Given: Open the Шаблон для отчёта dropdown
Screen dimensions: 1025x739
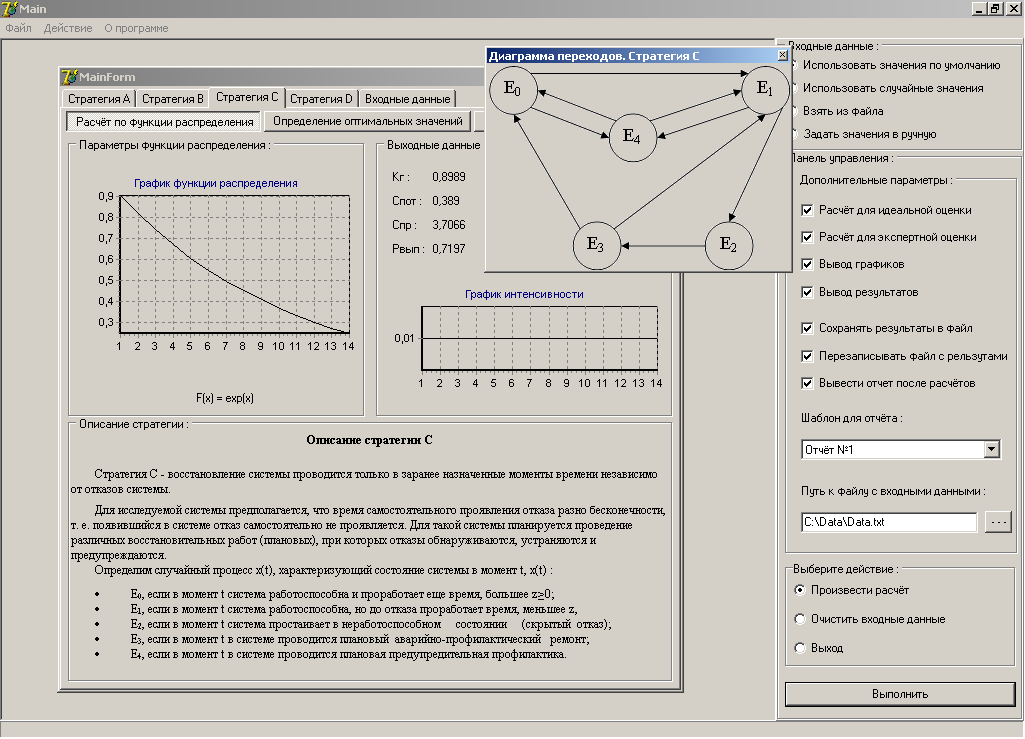Looking at the screenshot, I should (x=991, y=450).
